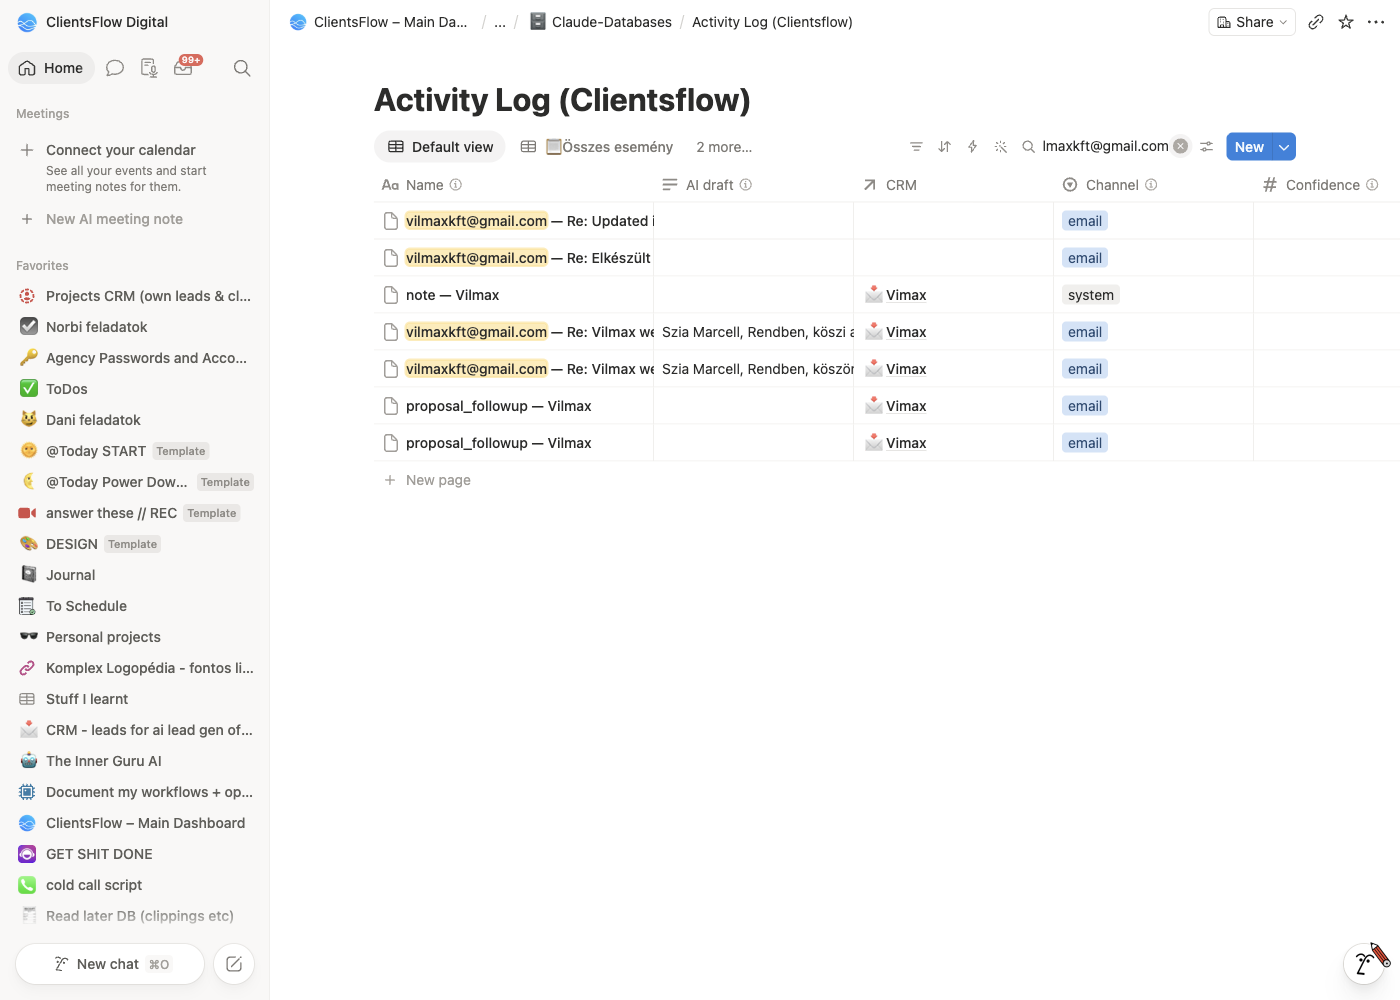Open the meeting notes icon in the sidebar
1400x1000 pixels.
(x=149, y=68)
